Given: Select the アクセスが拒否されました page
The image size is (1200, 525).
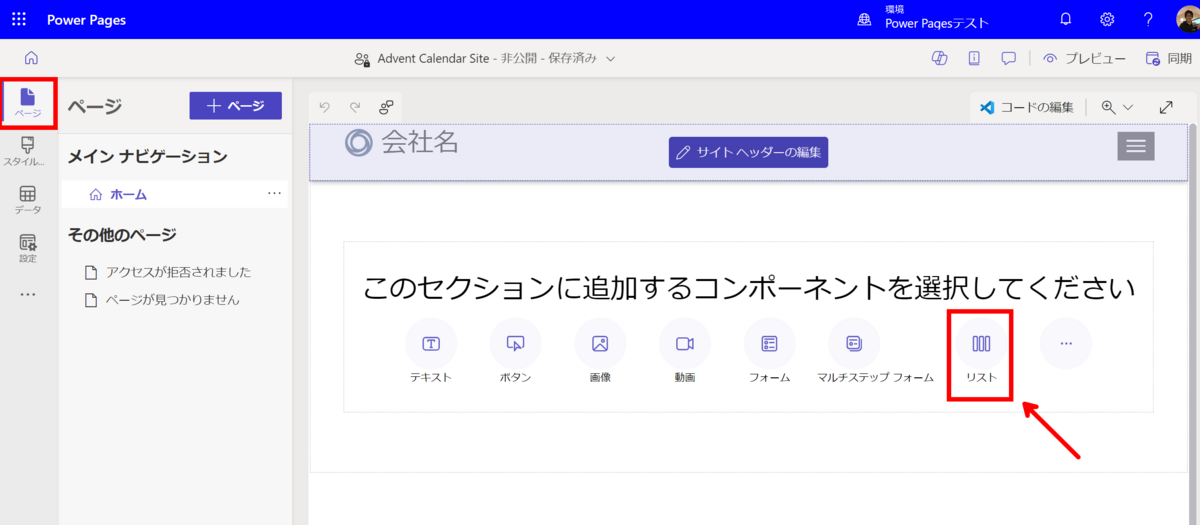Looking at the screenshot, I should click(168, 272).
